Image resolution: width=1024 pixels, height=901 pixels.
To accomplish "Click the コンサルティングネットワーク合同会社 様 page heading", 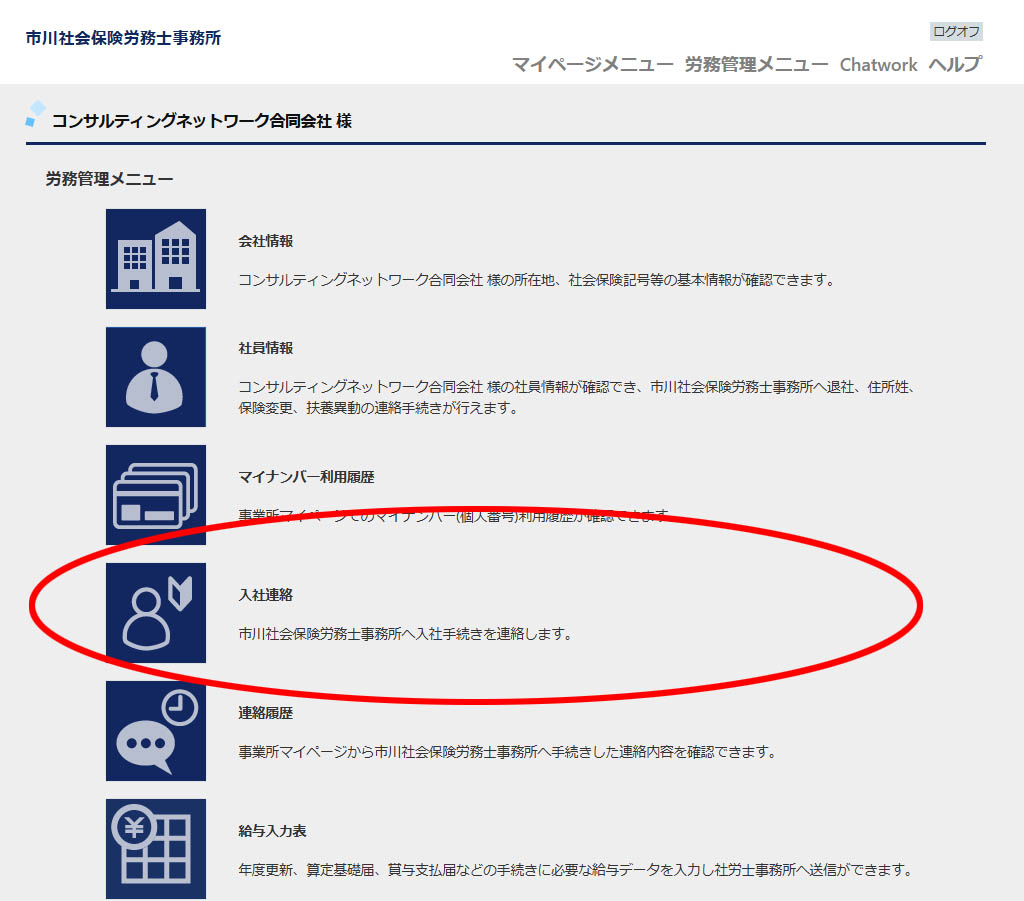I will (201, 121).
